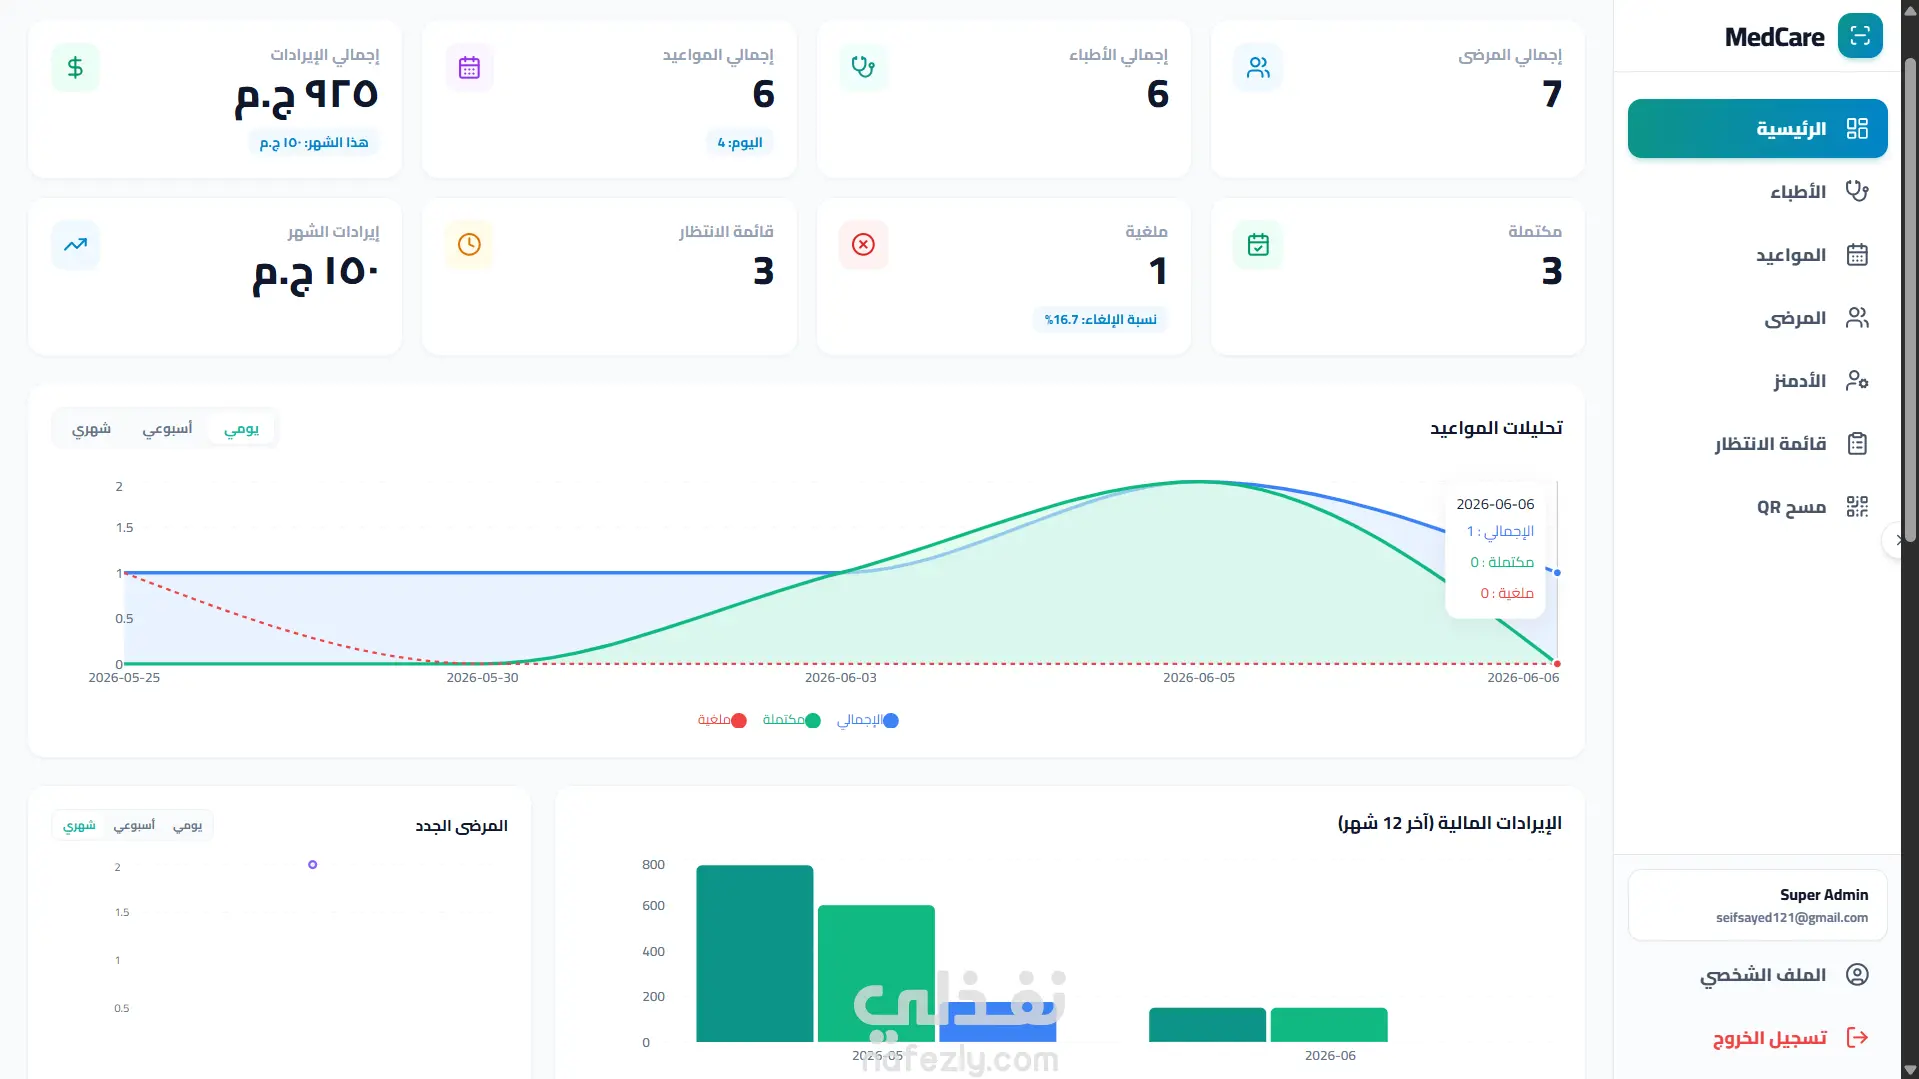Click the dollar icon in إجمالي الإيرادات card

click(75, 68)
